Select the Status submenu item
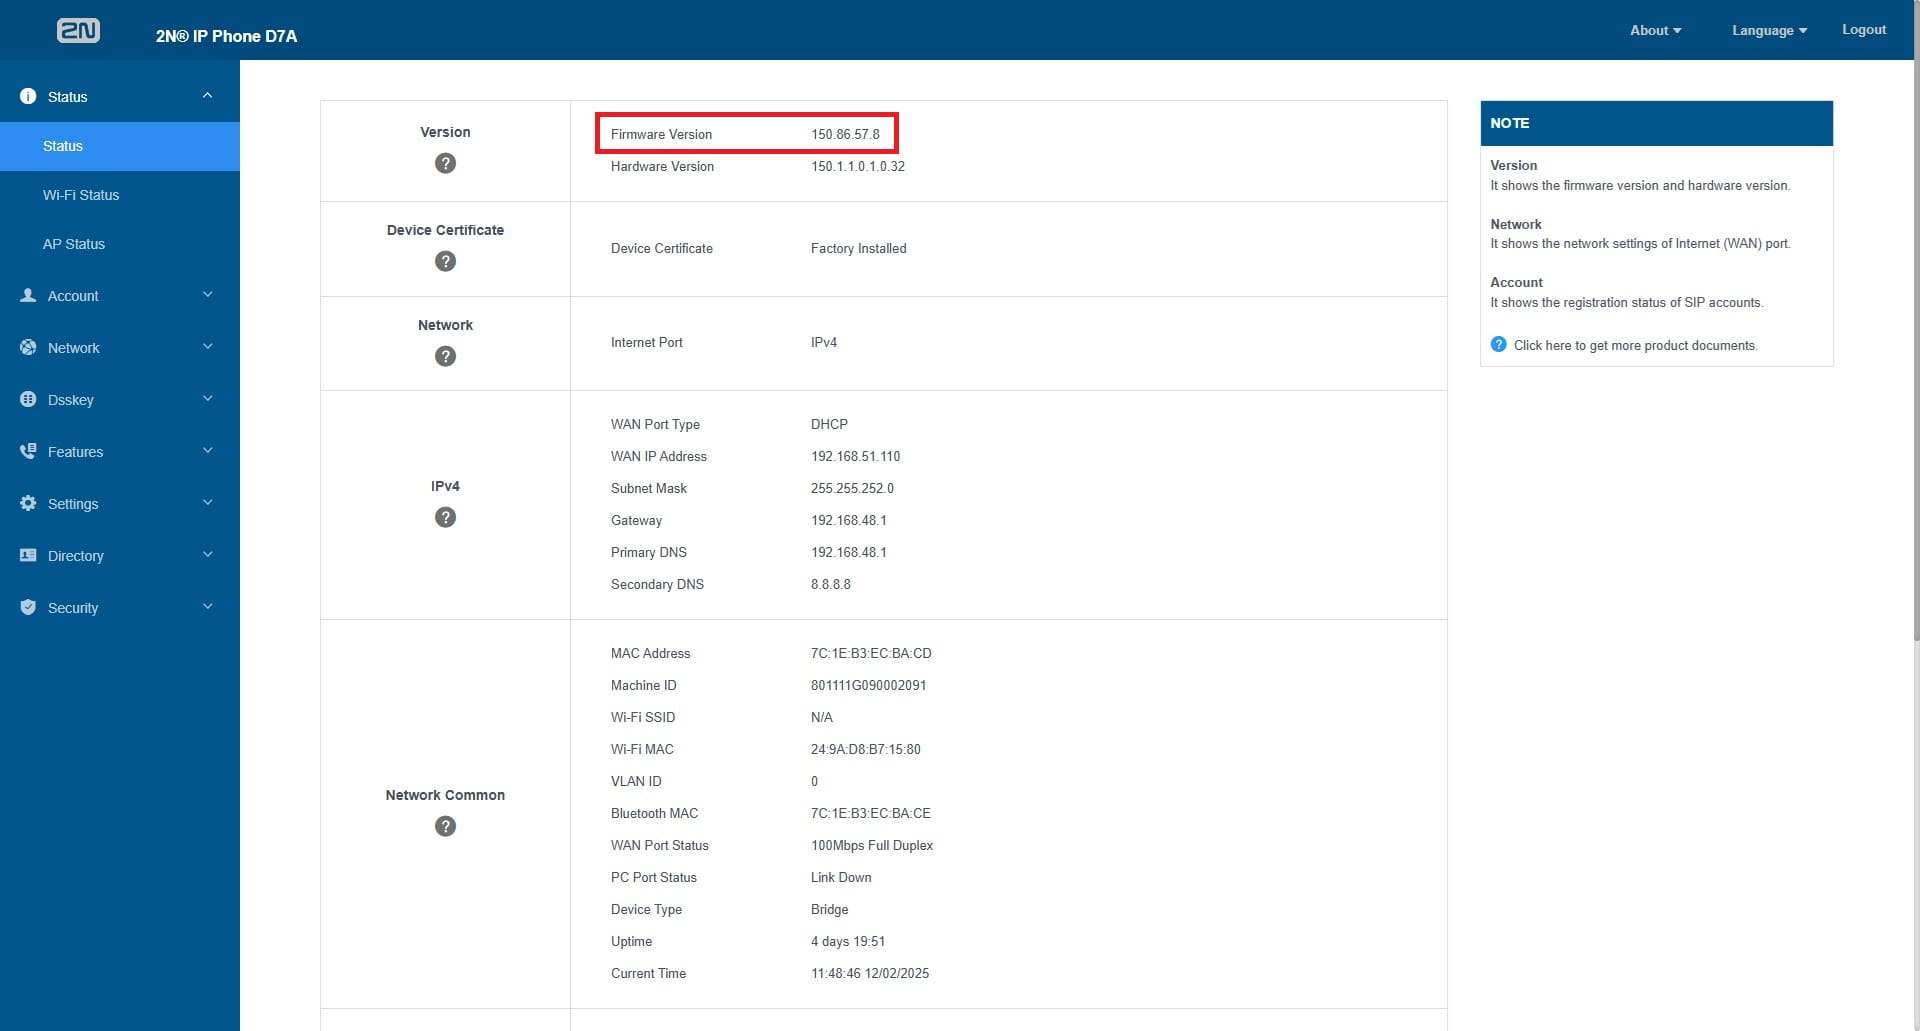The image size is (1920, 1031). click(x=120, y=146)
